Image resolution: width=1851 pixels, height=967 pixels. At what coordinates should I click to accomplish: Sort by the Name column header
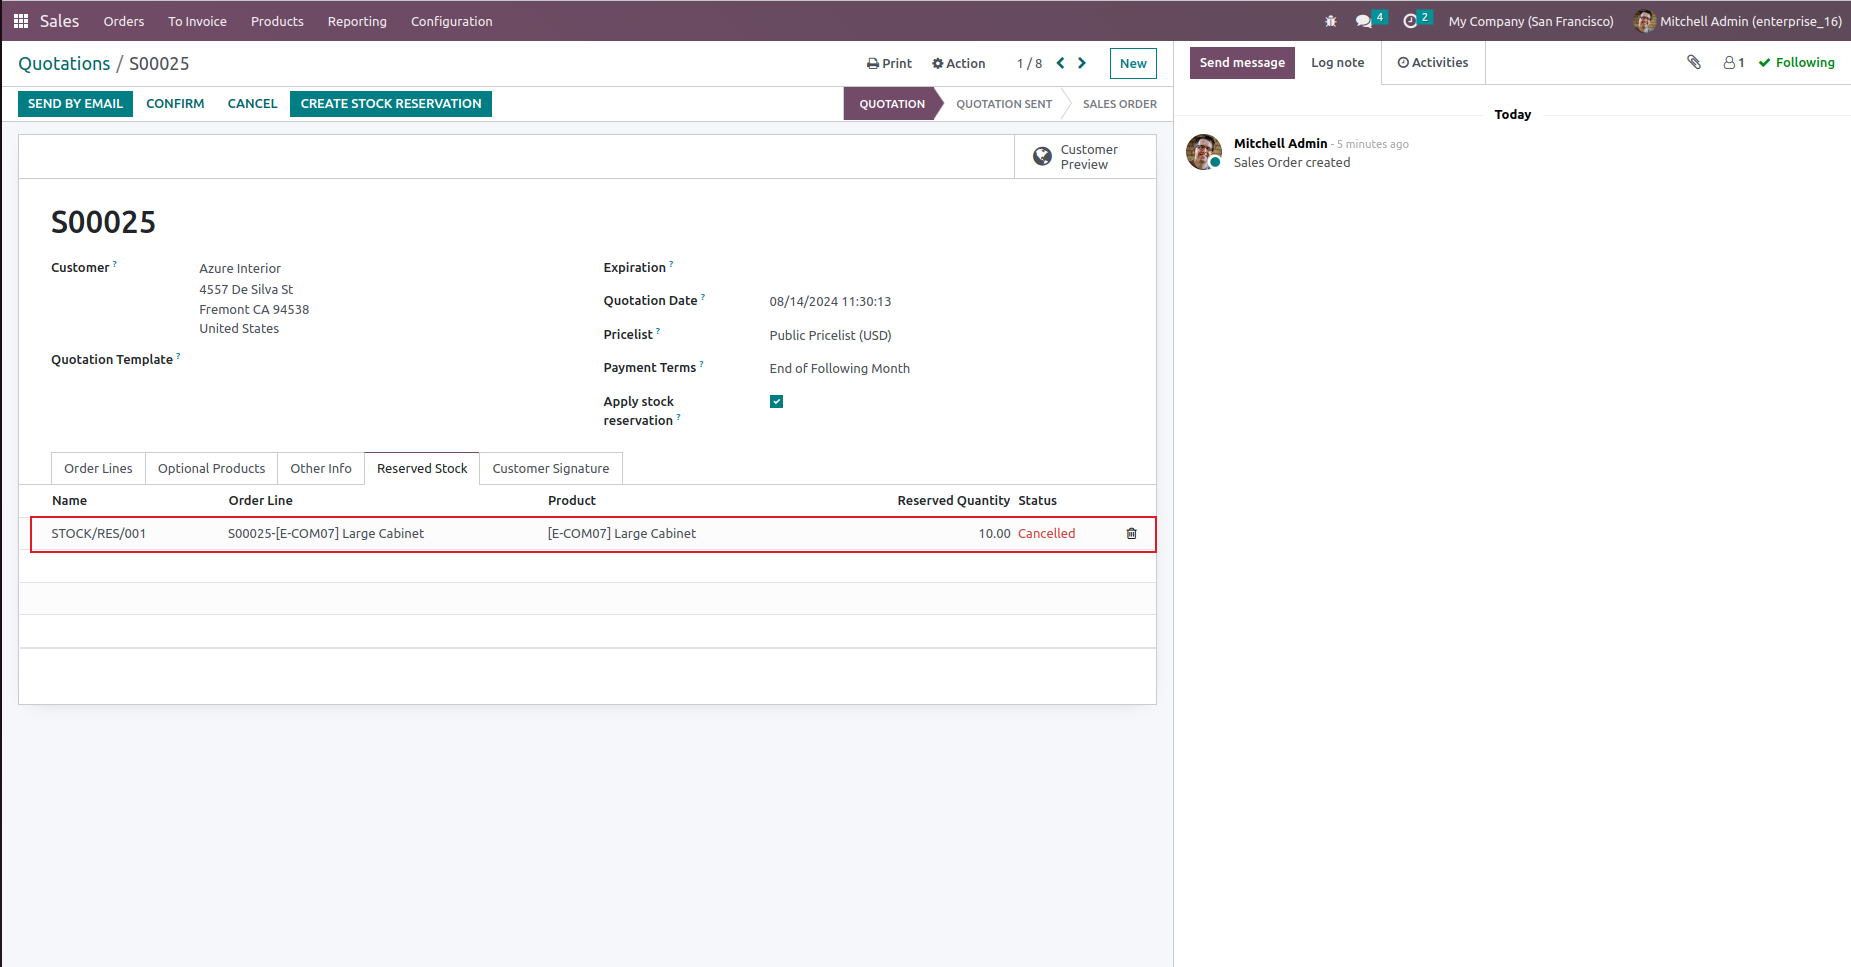[x=70, y=500]
